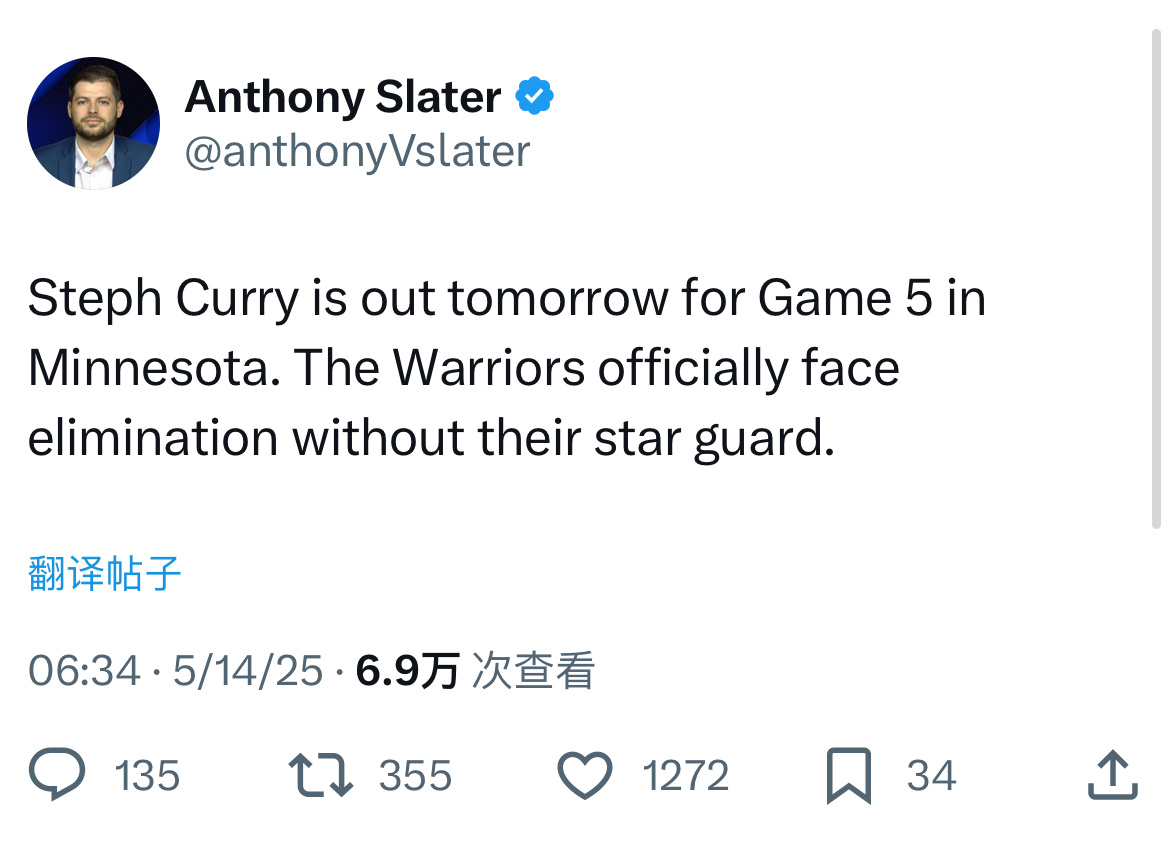Click the blue verified badge

pyautogui.click(x=534, y=96)
